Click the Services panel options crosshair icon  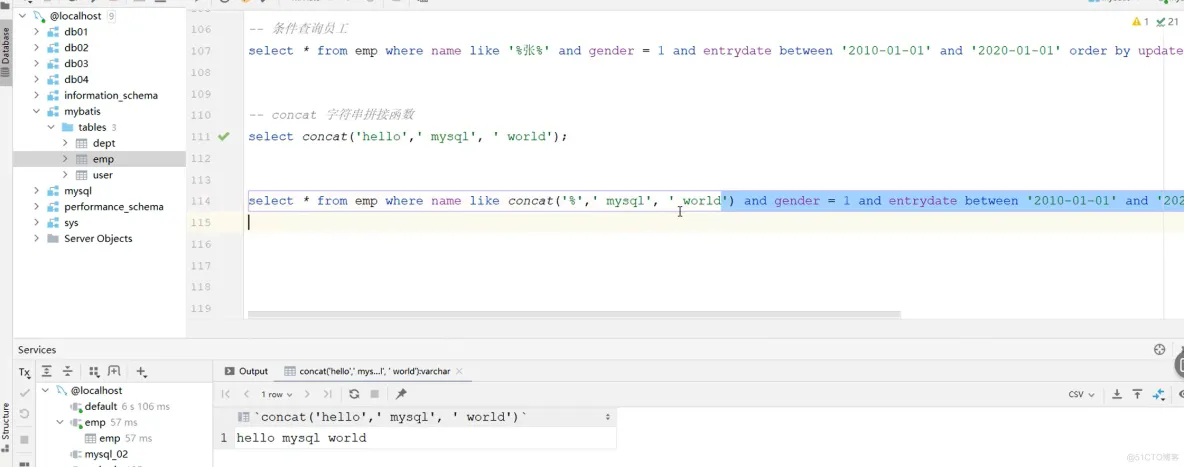pyautogui.click(x=1160, y=349)
